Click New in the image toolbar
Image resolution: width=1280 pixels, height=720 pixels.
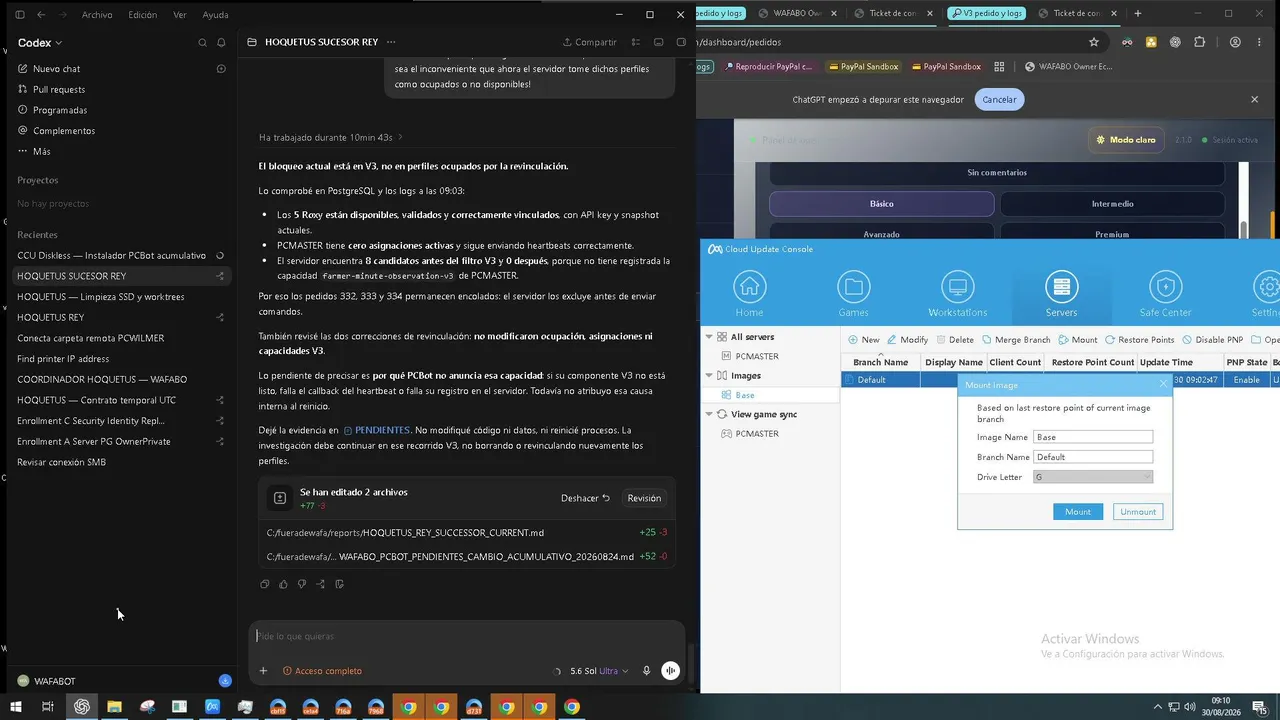pyautogui.click(x=864, y=340)
